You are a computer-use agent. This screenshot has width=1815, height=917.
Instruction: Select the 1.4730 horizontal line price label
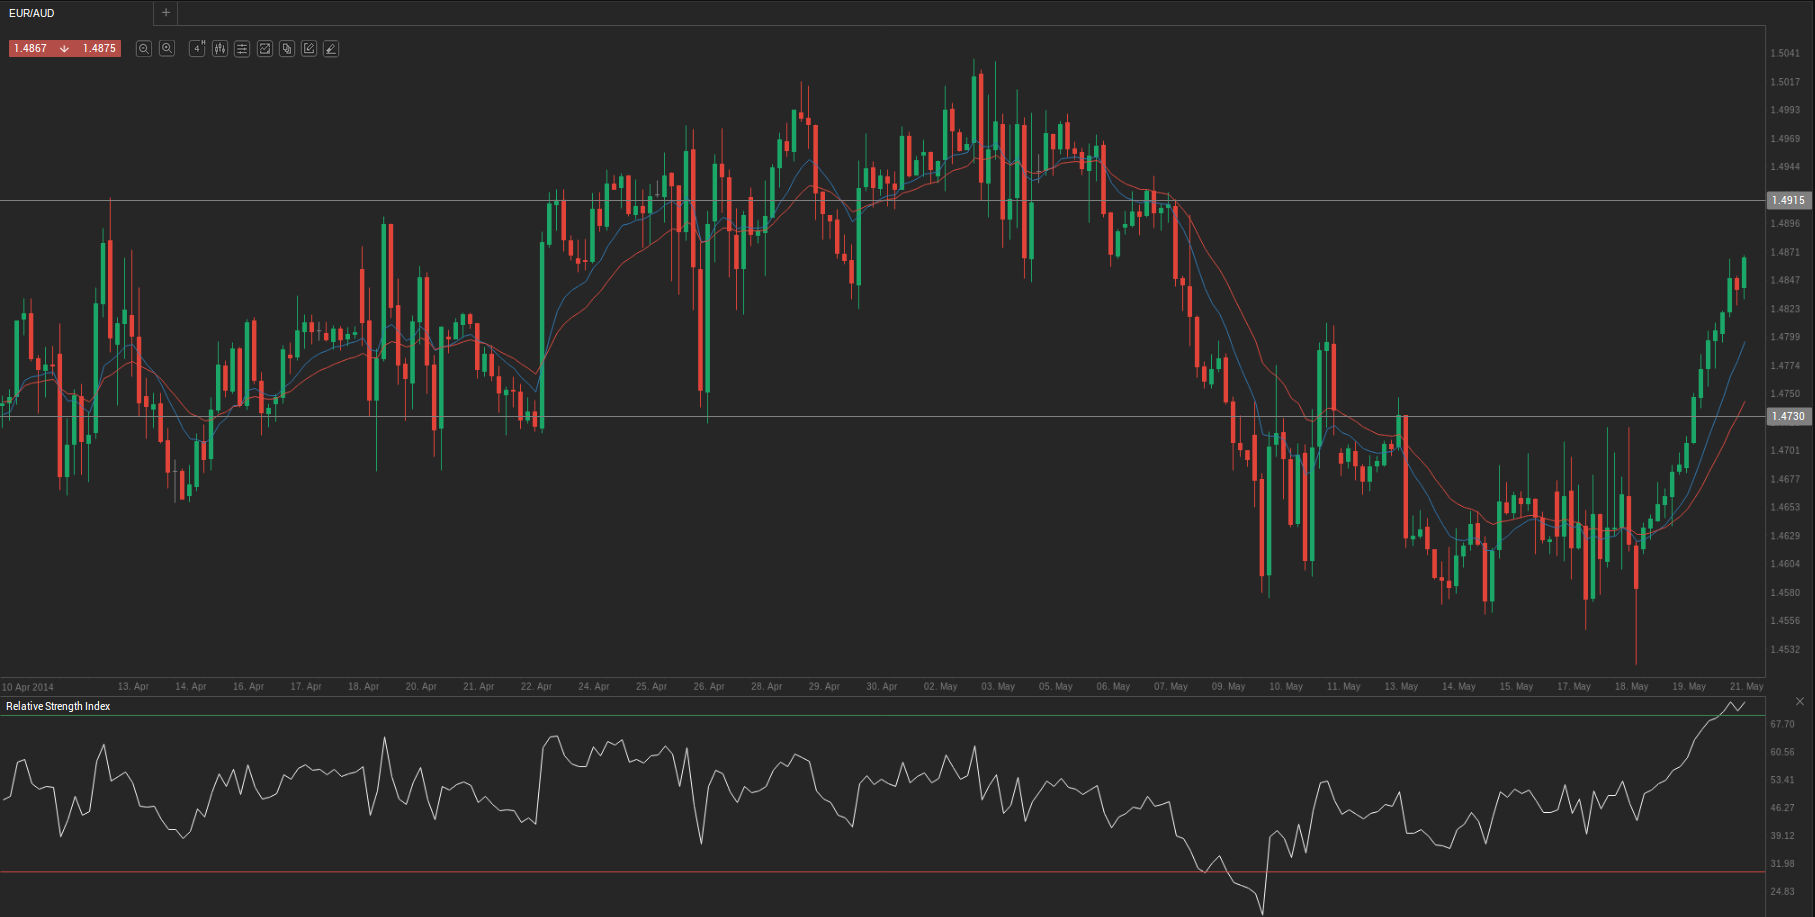[x=1788, y=416]
